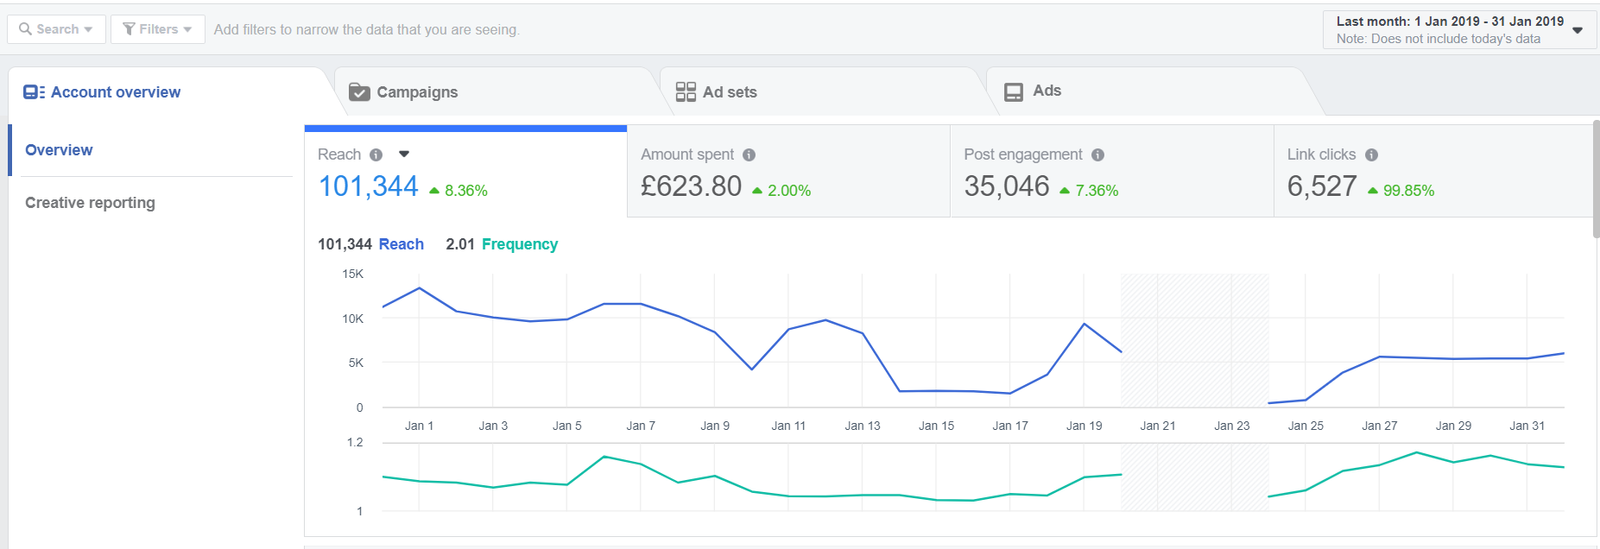This screenshot has width=1600, height=549.
Task: Click the Ads tab icon
Action: [1013, 92]
